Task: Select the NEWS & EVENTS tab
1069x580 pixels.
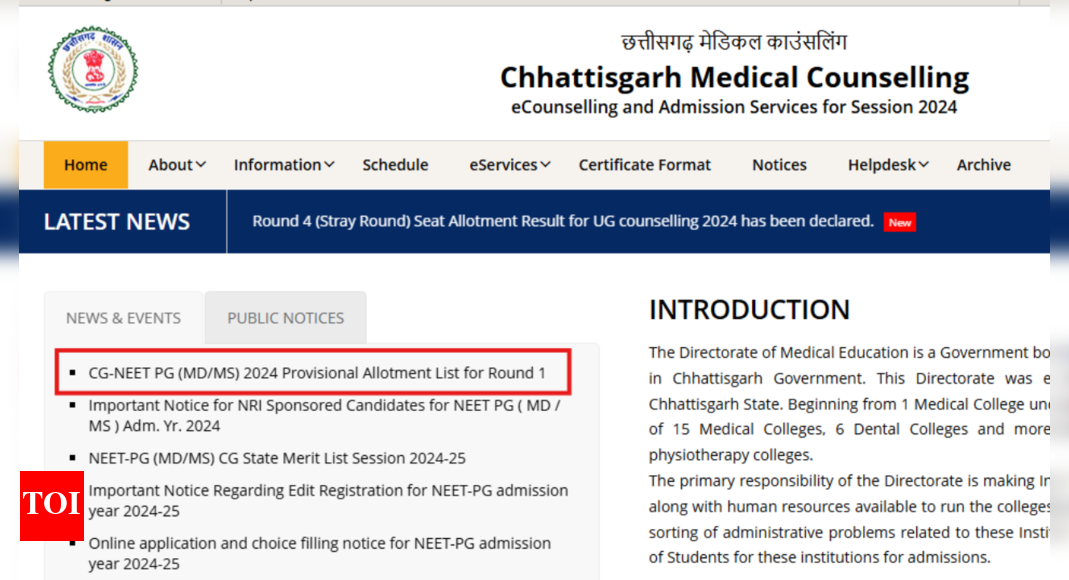Action: tap(123, 317)
